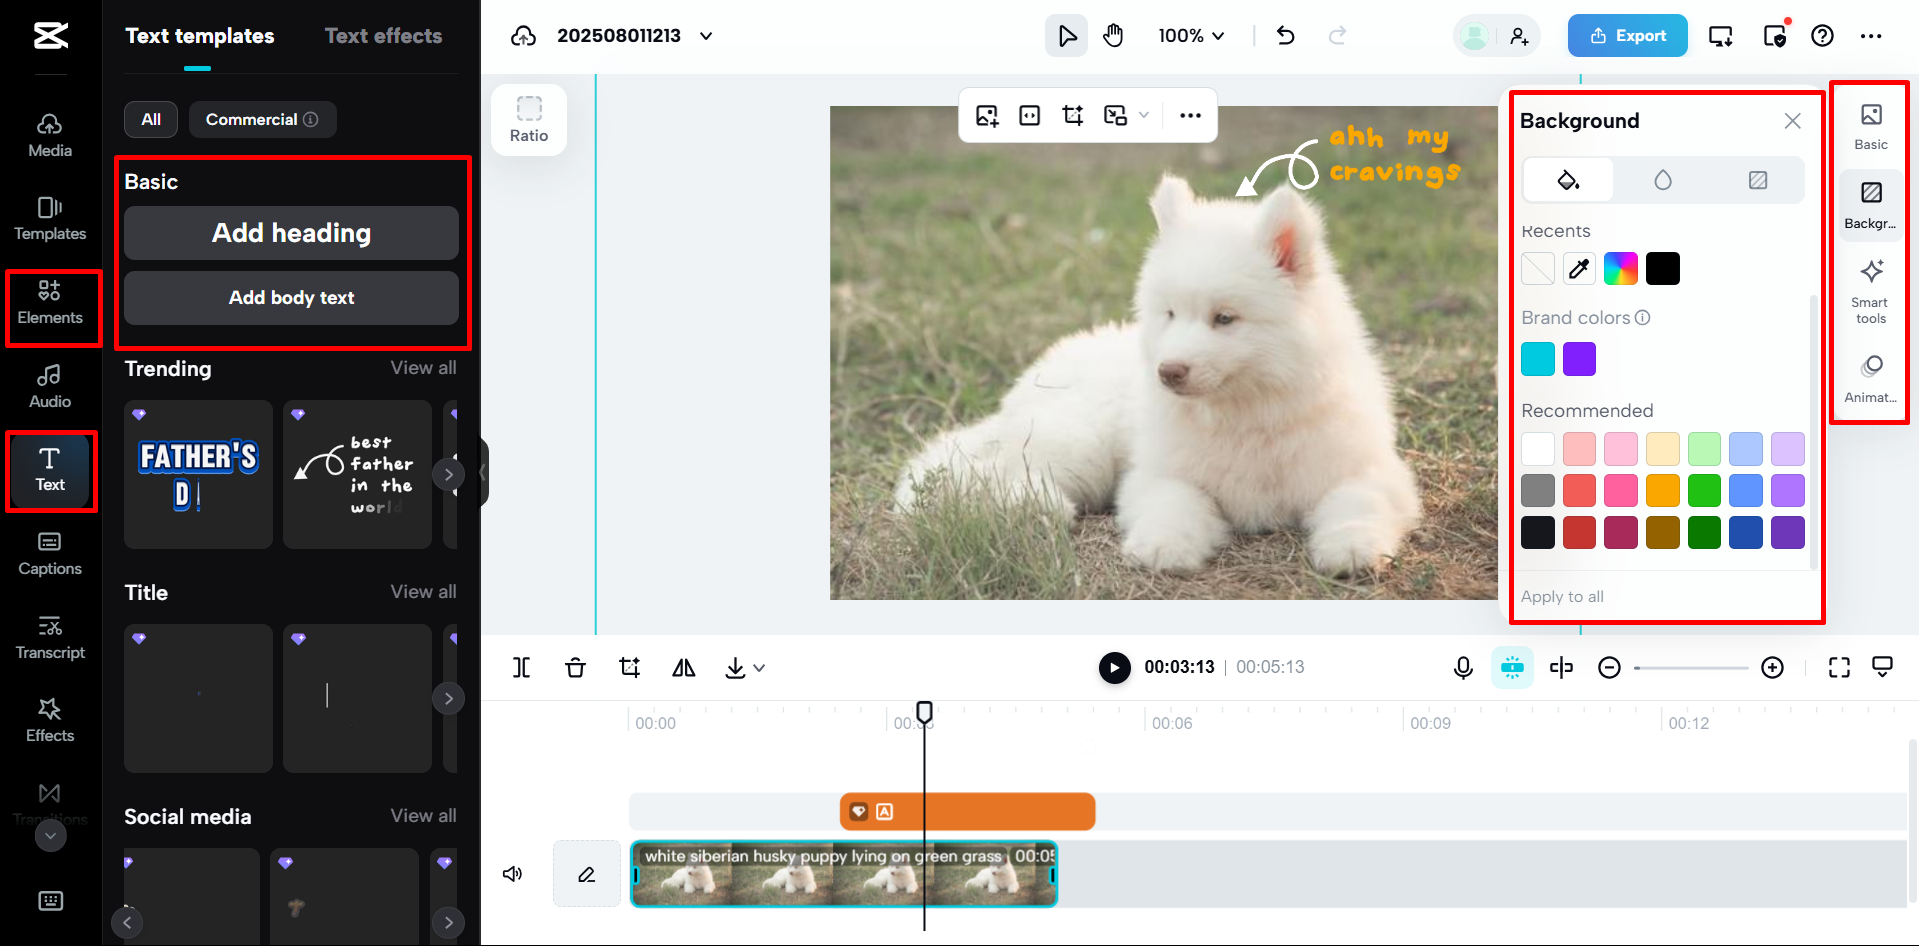This screenshot has width=1919, height=946.
Task: Open the Audio panel
Action: point(50,387)
